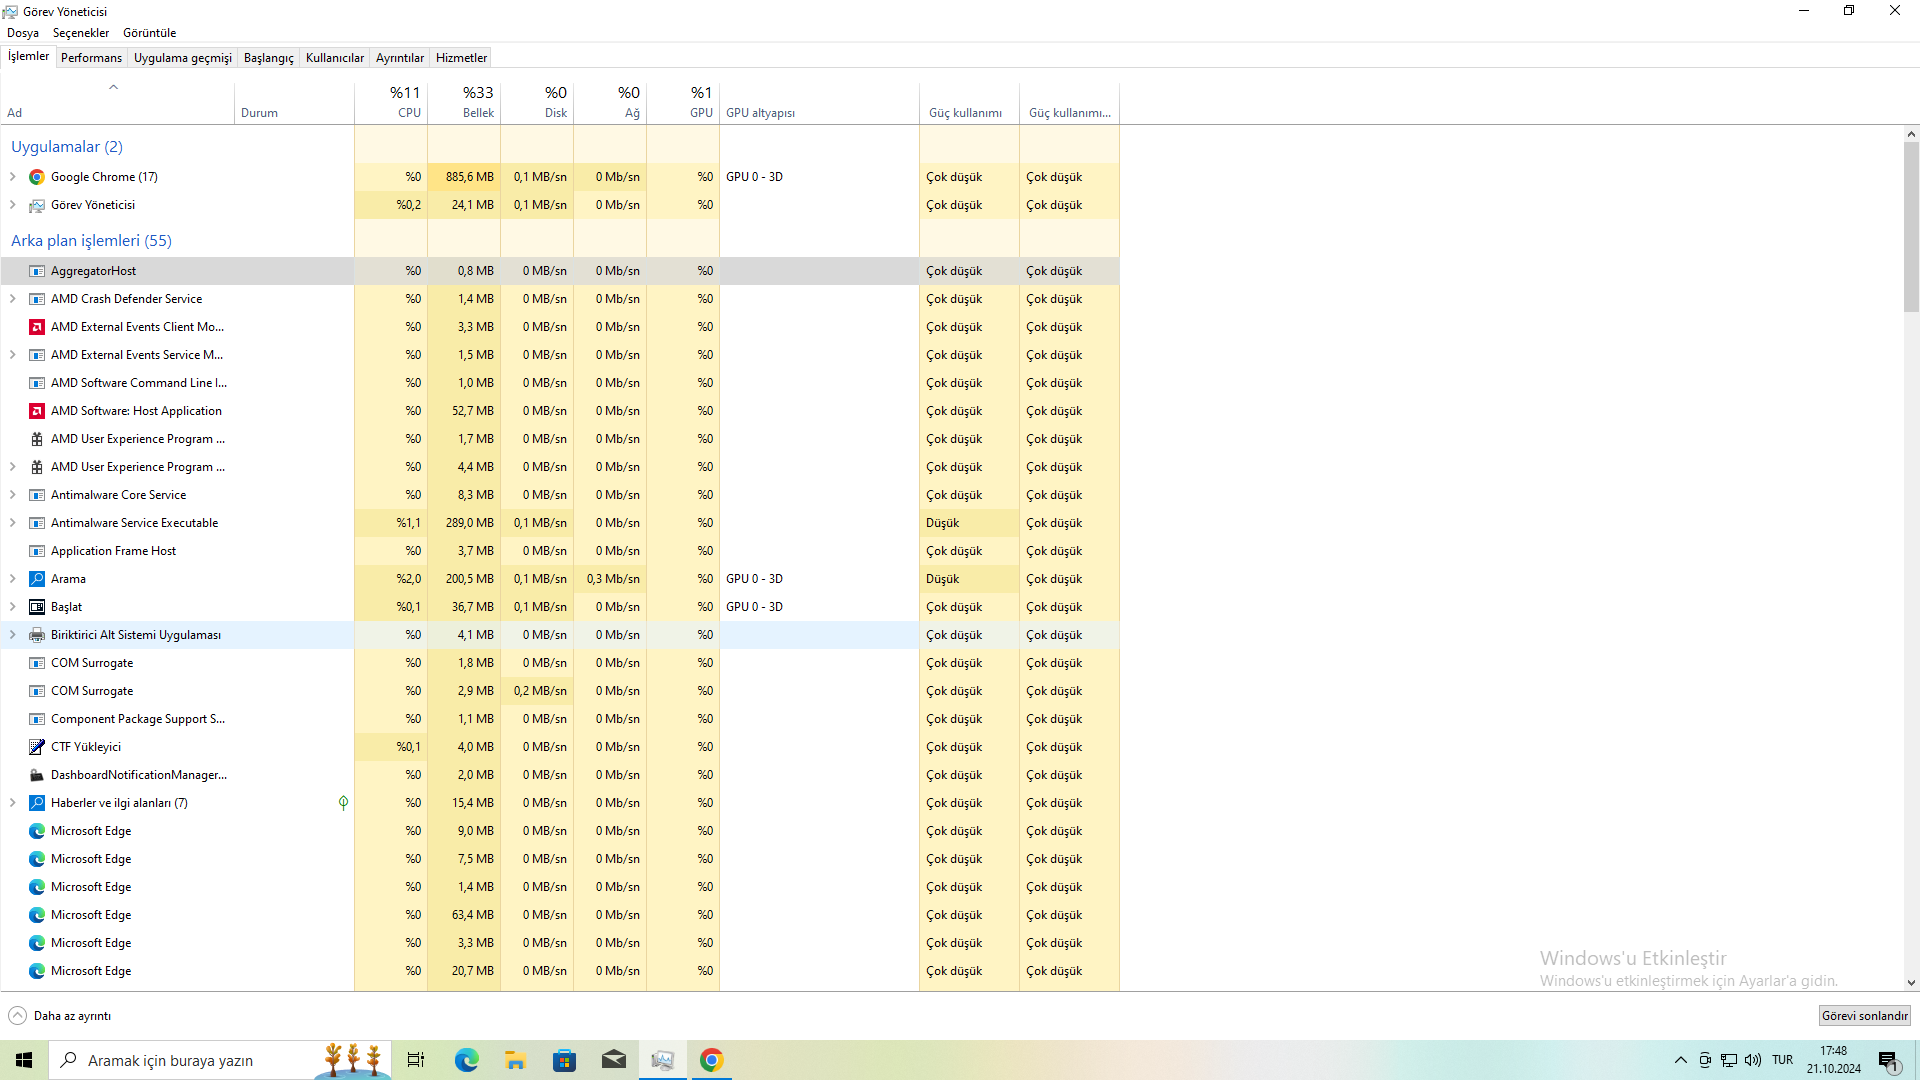Expand Antimalware Core Service
The height and width of the screenshot is (1080, 1920).
tap(12, 495)
